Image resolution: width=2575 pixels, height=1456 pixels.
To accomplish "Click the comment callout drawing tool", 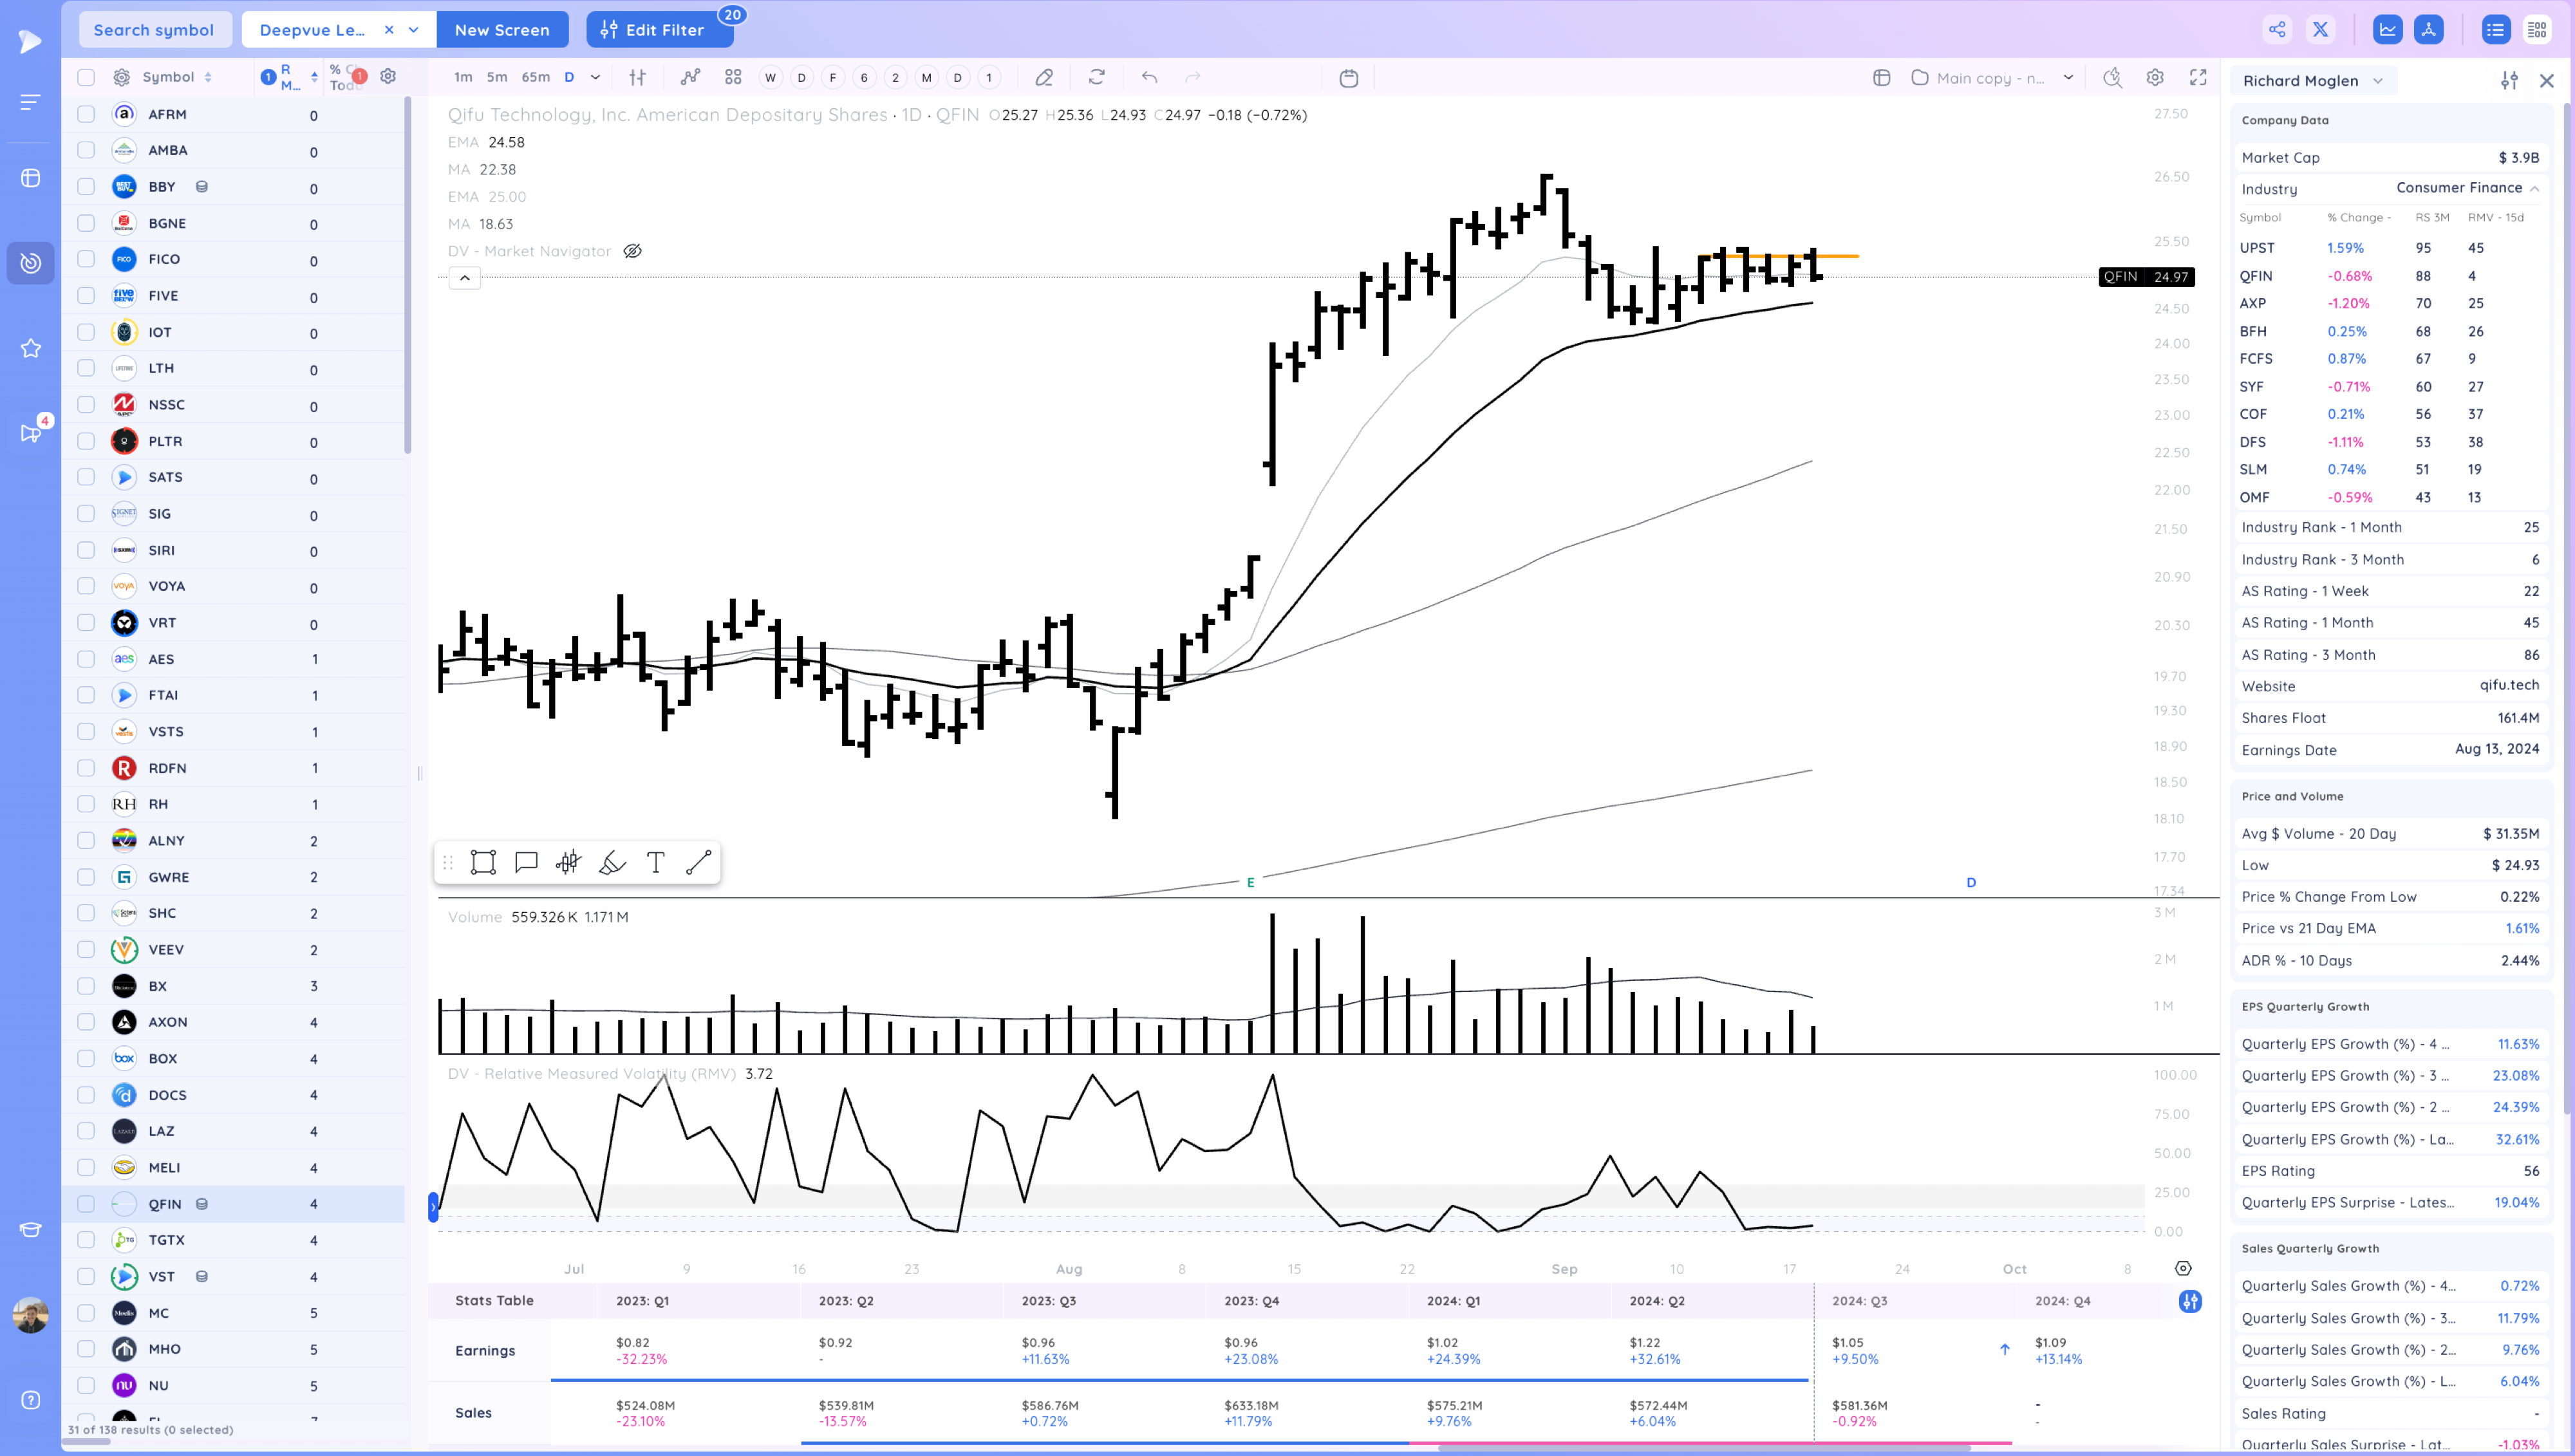I will coord(526,862).
